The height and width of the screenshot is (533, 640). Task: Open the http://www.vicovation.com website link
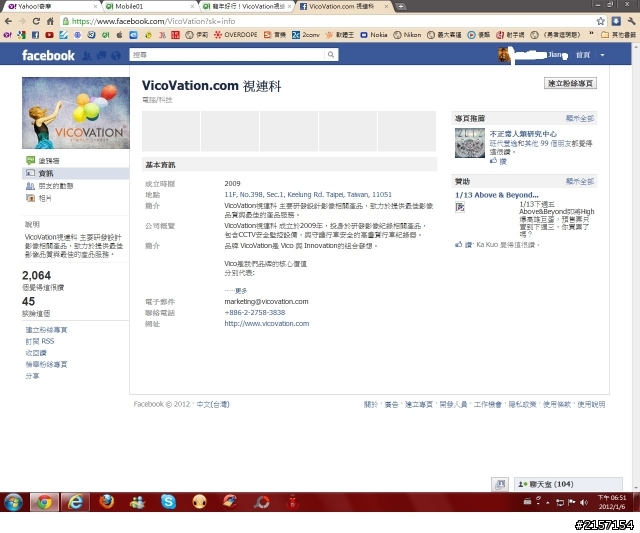click(267, 324)
